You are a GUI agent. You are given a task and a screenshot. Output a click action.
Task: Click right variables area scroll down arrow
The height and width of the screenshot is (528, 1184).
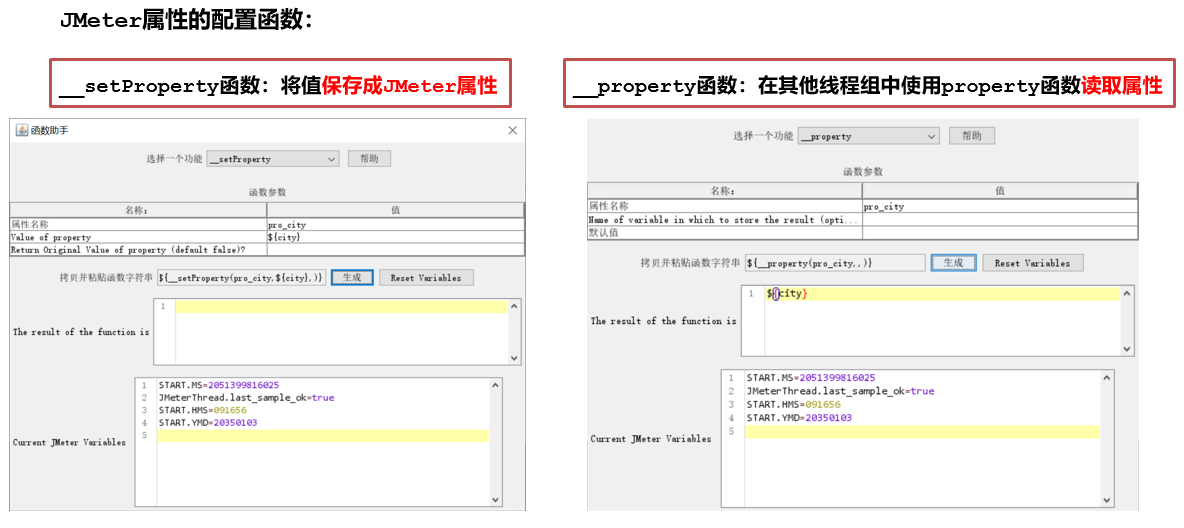point(1107,501)
